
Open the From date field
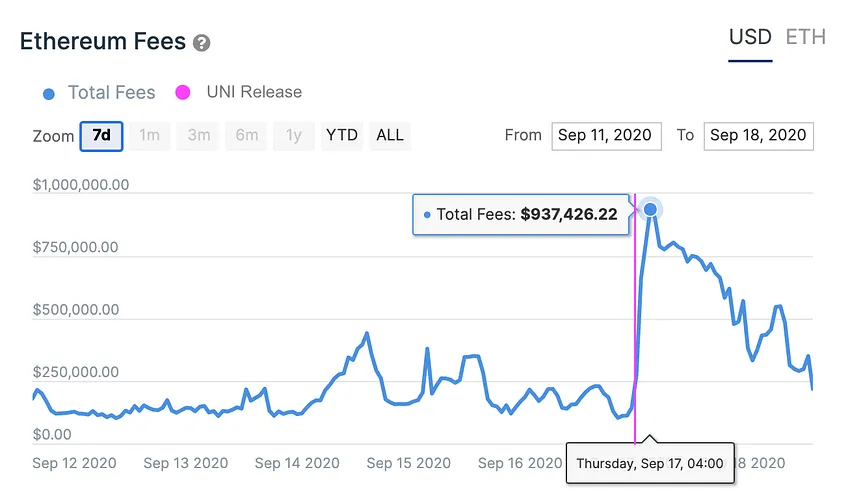[606, 136]
